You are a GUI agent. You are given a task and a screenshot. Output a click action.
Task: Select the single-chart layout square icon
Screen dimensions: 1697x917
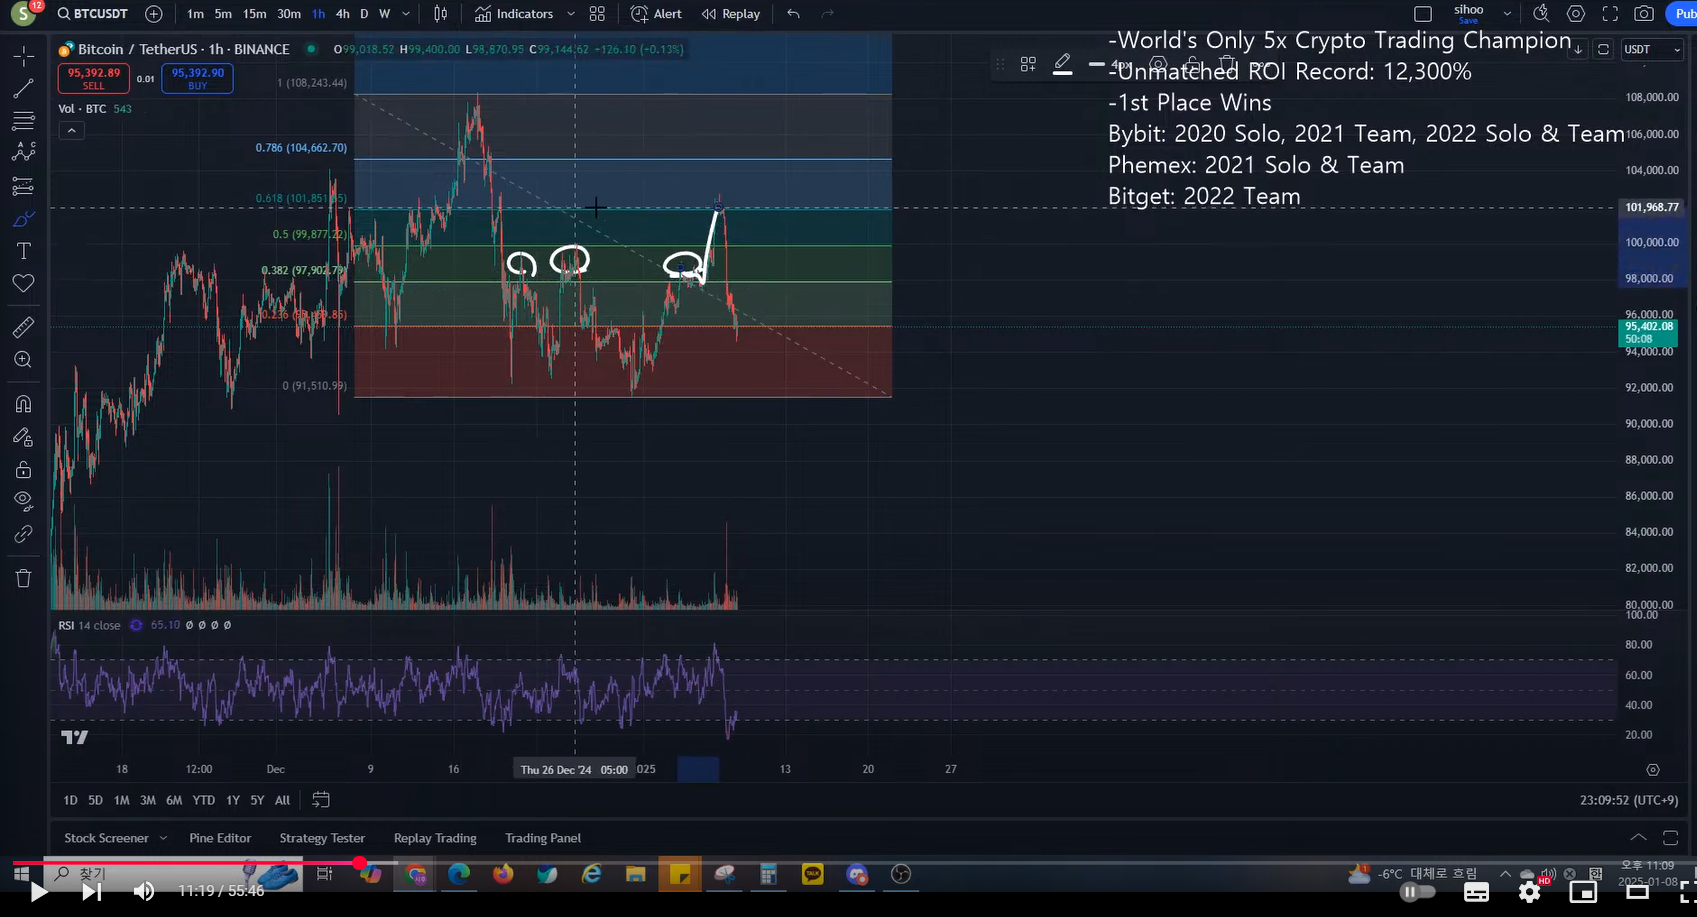click(x=1423, y=14)
